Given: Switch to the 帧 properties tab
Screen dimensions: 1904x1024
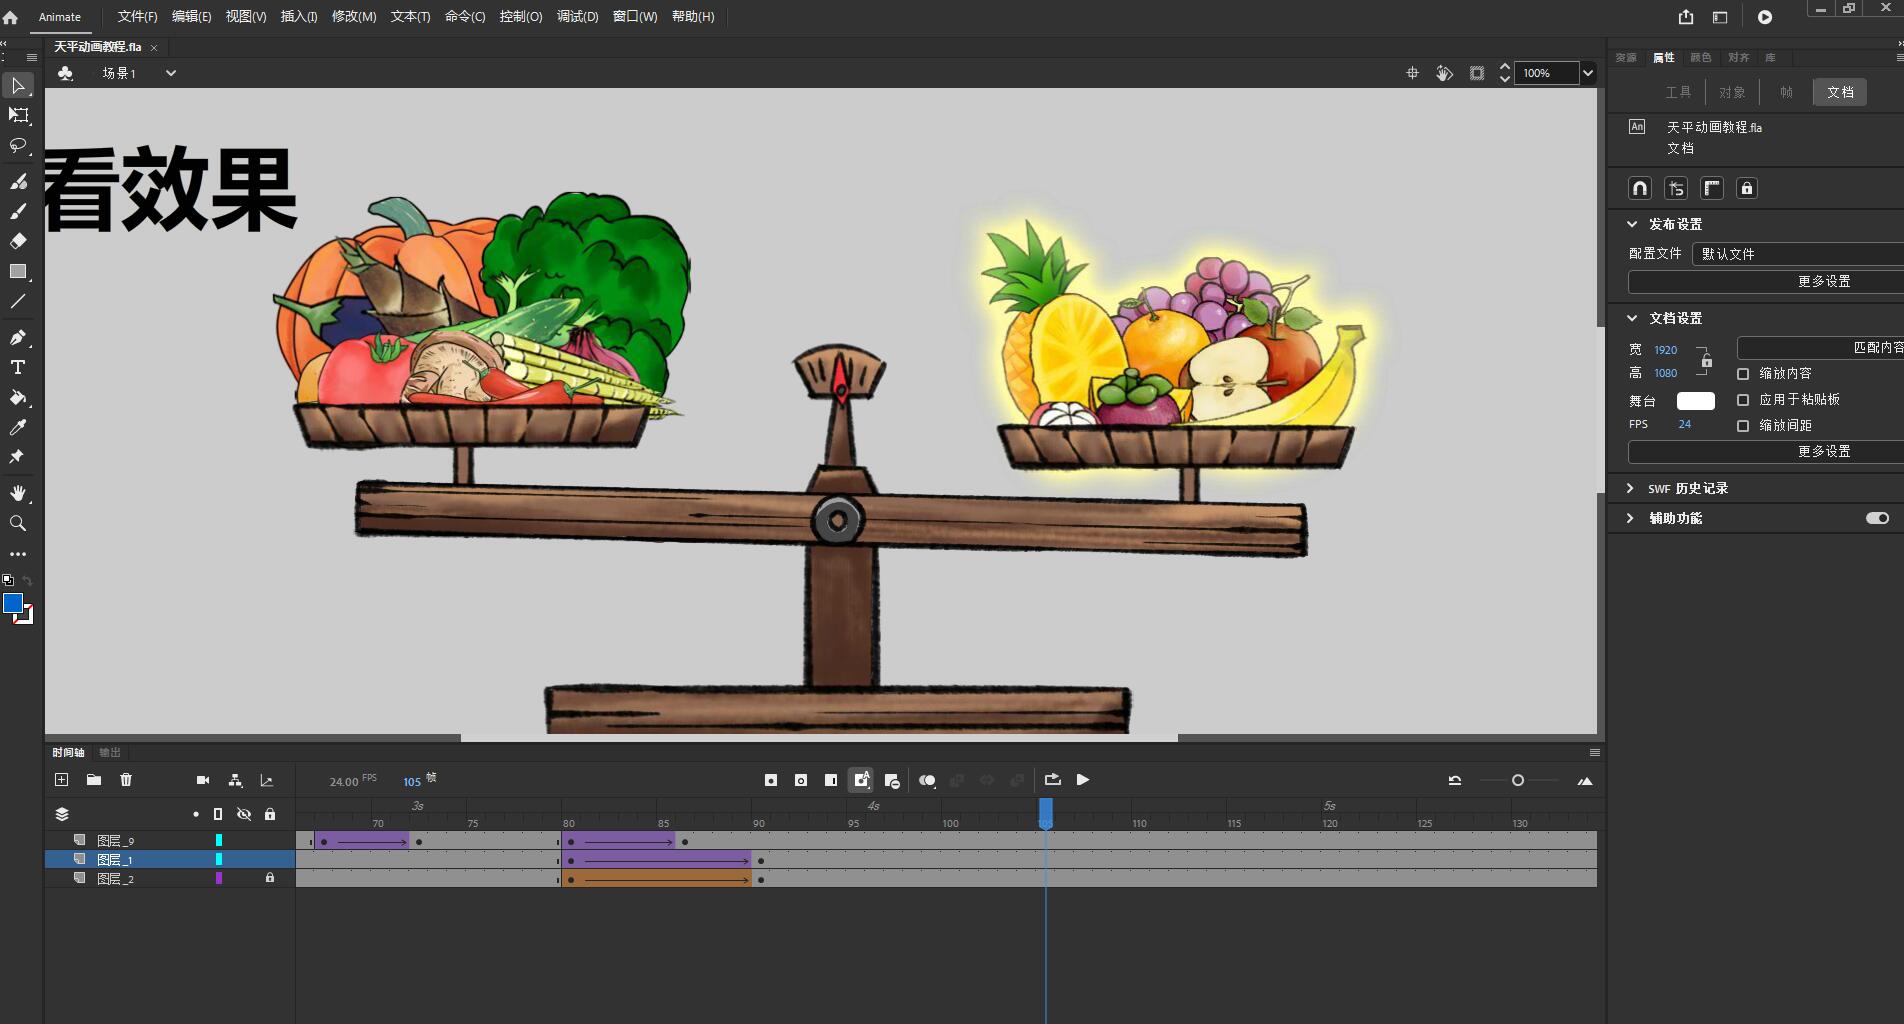Looking at the screenshot, I should [x=1786, y=92].
